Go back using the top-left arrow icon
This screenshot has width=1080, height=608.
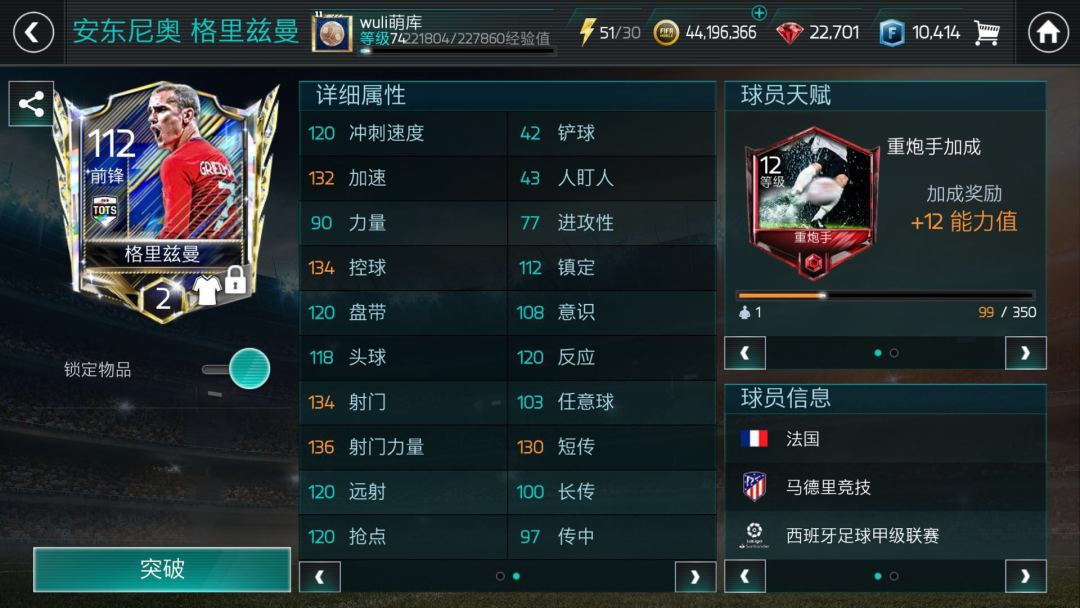[x=33, y=32]
